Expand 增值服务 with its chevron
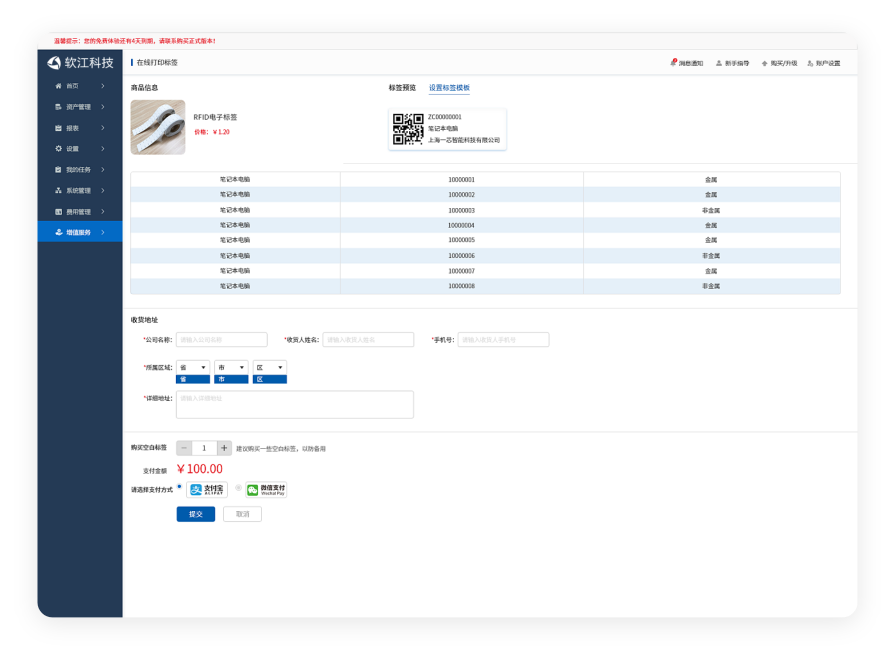The width and height of the screenshot is (895, 660). pyautogui.click(x=103, y=232)
